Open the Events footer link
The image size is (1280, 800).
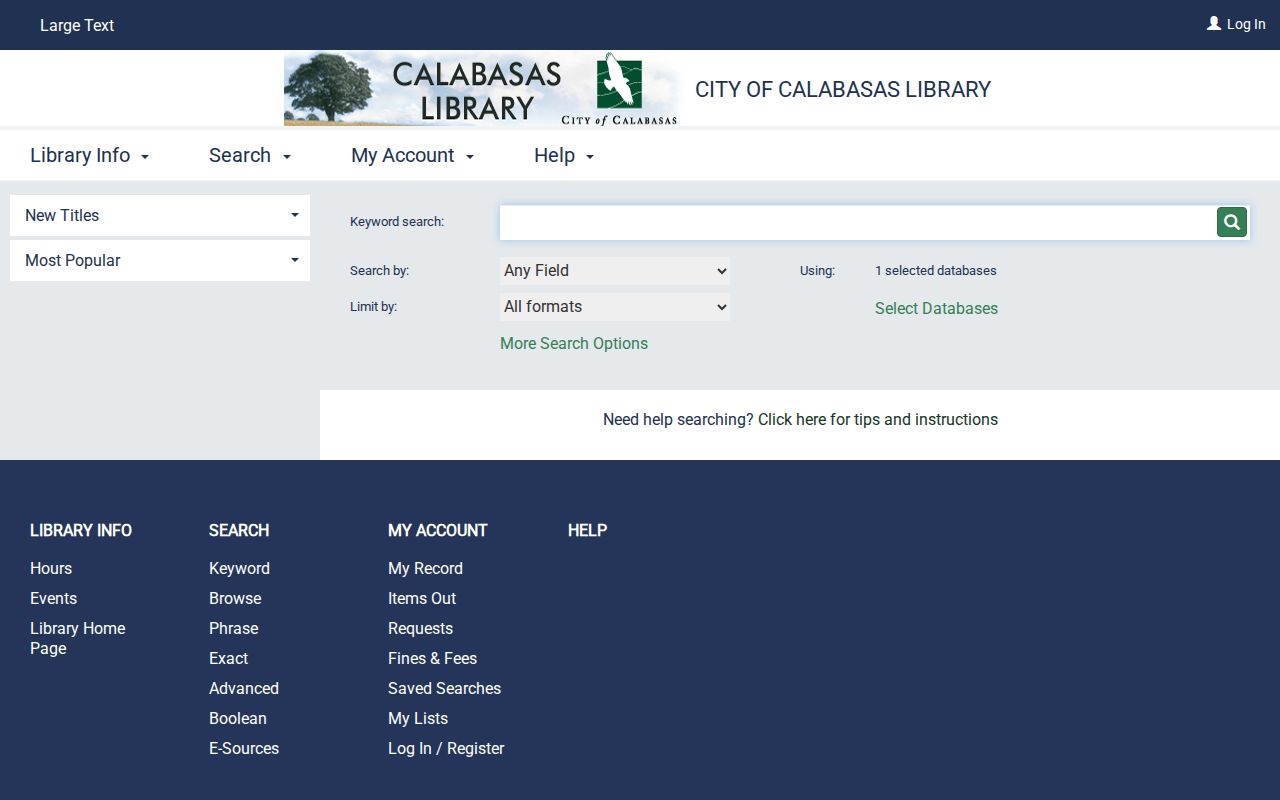pos(53,598)
